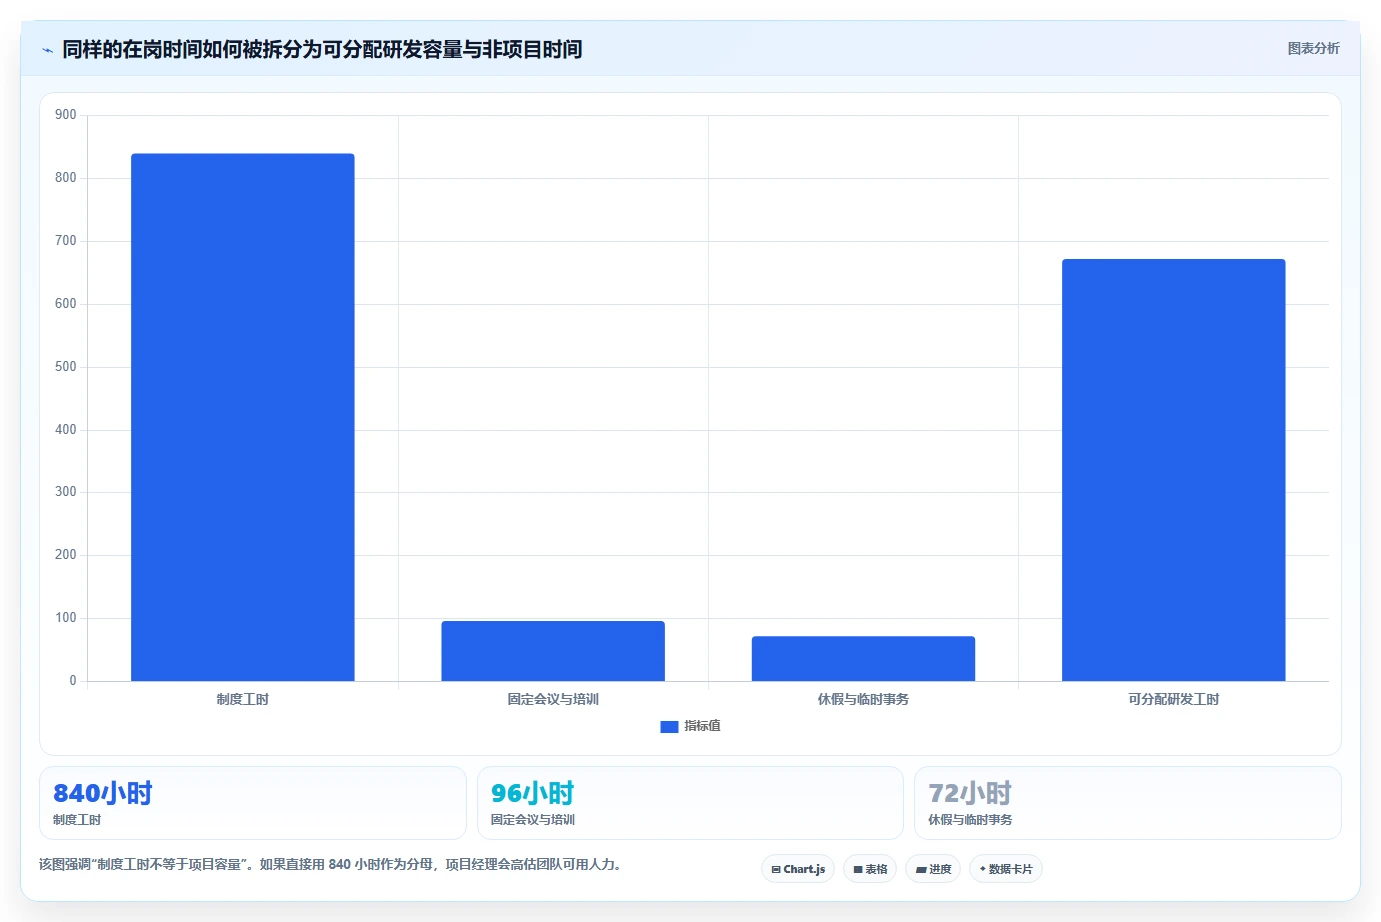
Task: Click the chart title heading text
Action: point(322,49)
